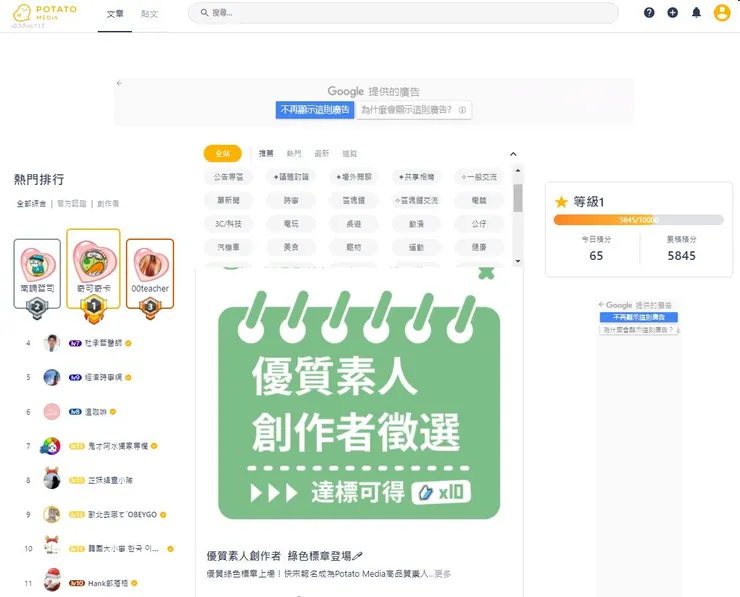Open the notifications bell
740x597 pixels.
click(x=696, y=13)
